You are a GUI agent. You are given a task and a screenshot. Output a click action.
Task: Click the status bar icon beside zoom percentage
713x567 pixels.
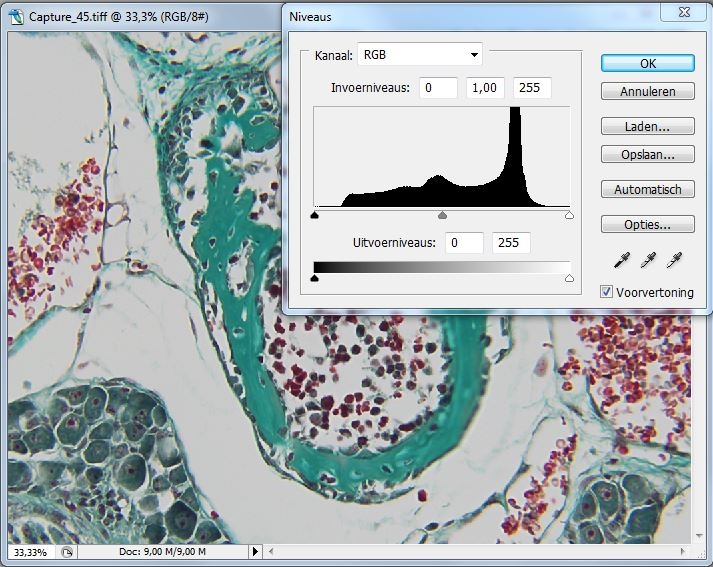click(x=67, y=551)
